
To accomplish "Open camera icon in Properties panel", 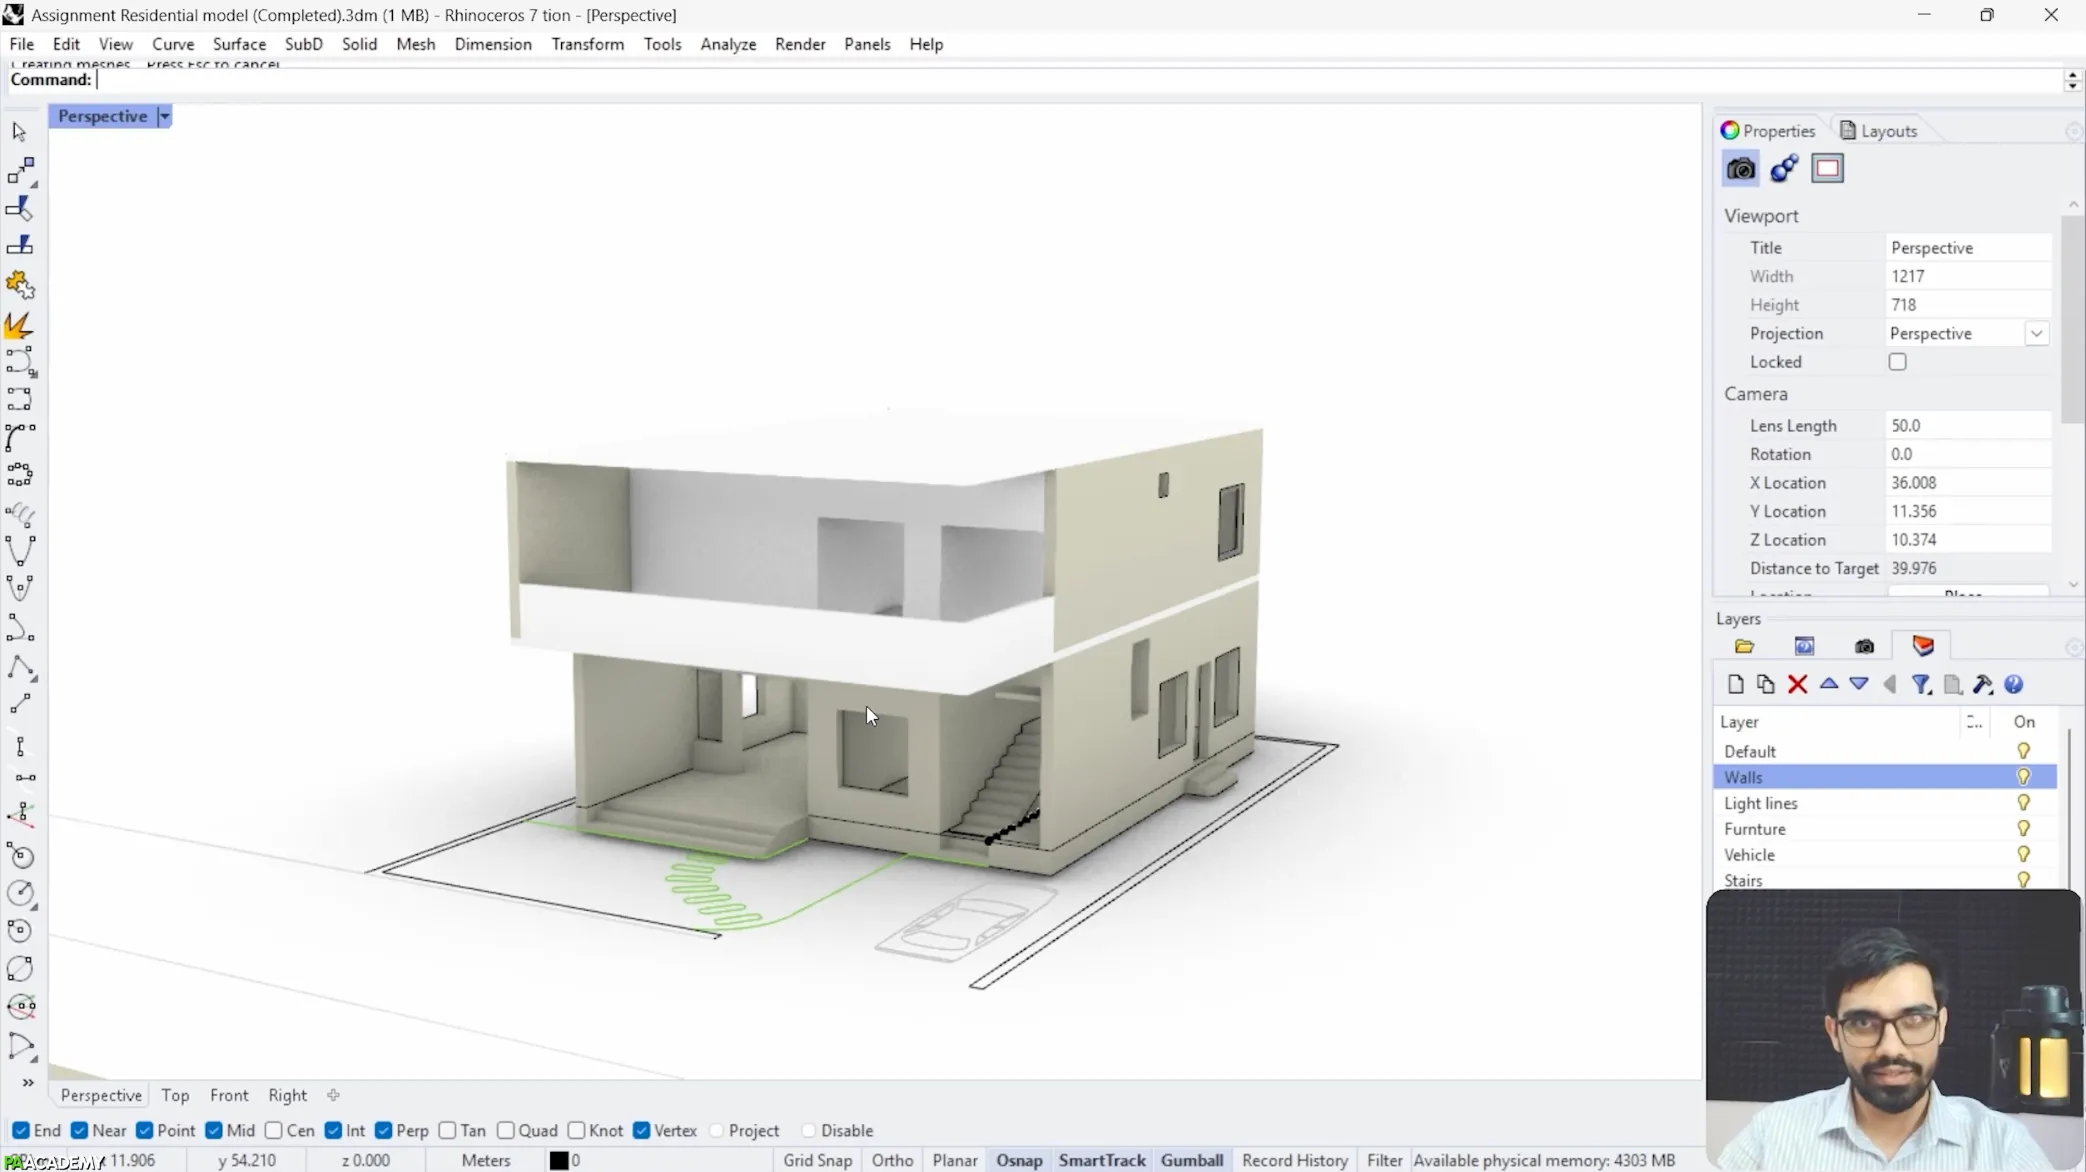I will tap(1740, 169).
